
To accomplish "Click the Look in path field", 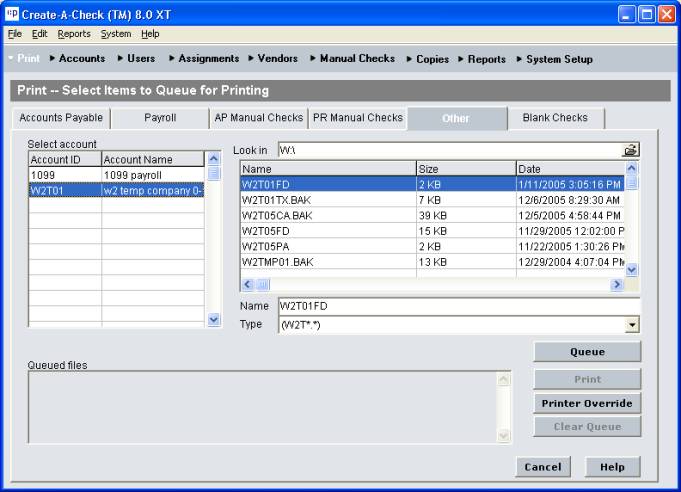I will [450, 150].
